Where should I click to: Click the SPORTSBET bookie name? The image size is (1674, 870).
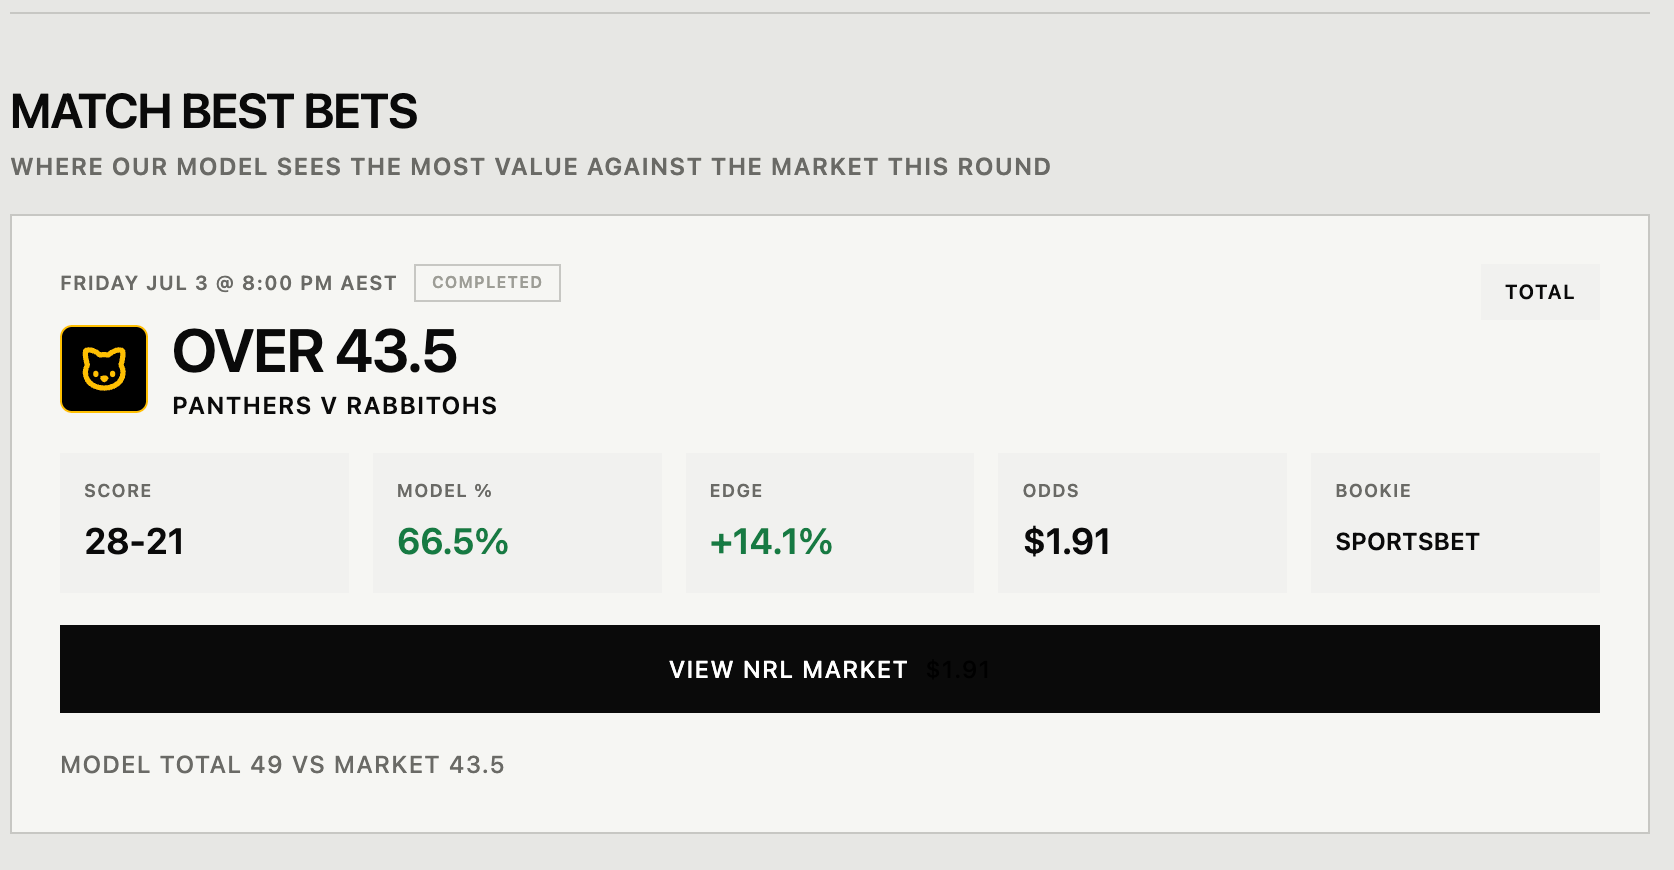point(1407,542)
